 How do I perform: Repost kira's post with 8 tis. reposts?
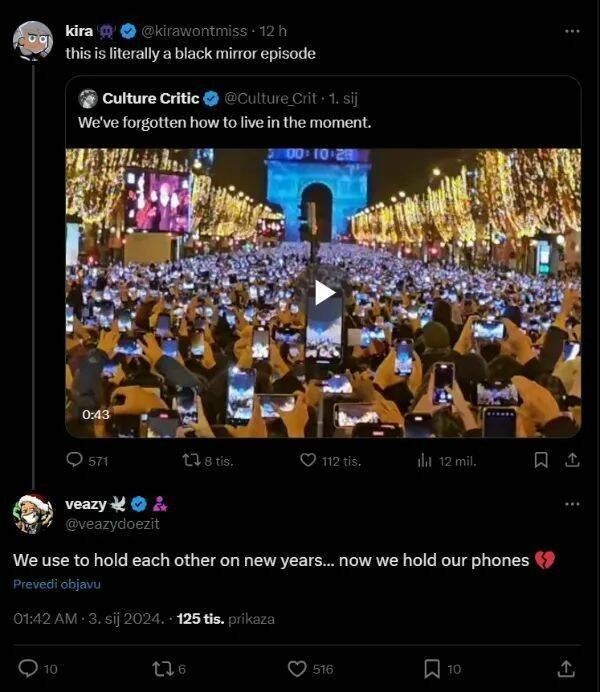[x=190, y=460]
